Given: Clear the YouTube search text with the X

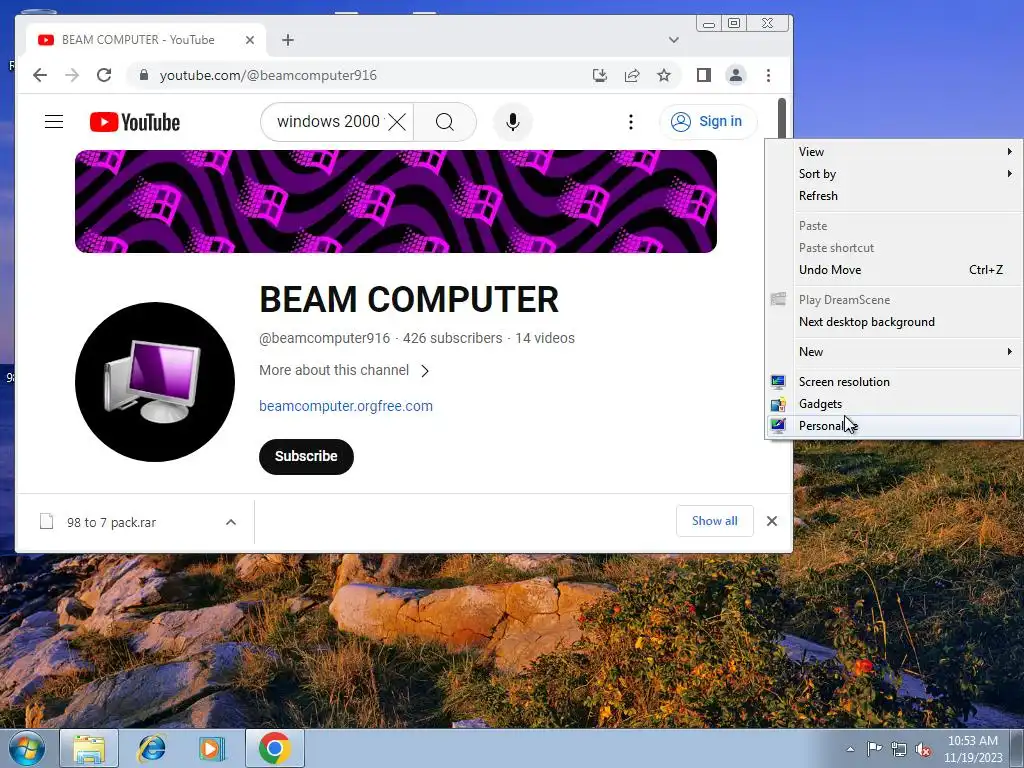Looking at the screenshot, I should 397,121.
